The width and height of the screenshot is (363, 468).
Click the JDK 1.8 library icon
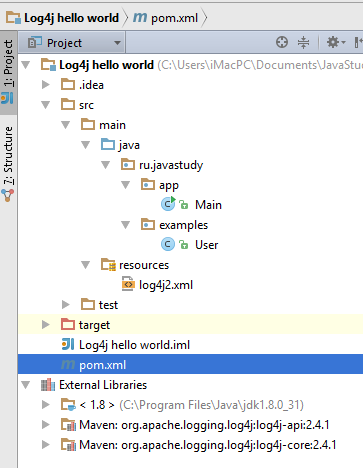click(x=69, y=405)
